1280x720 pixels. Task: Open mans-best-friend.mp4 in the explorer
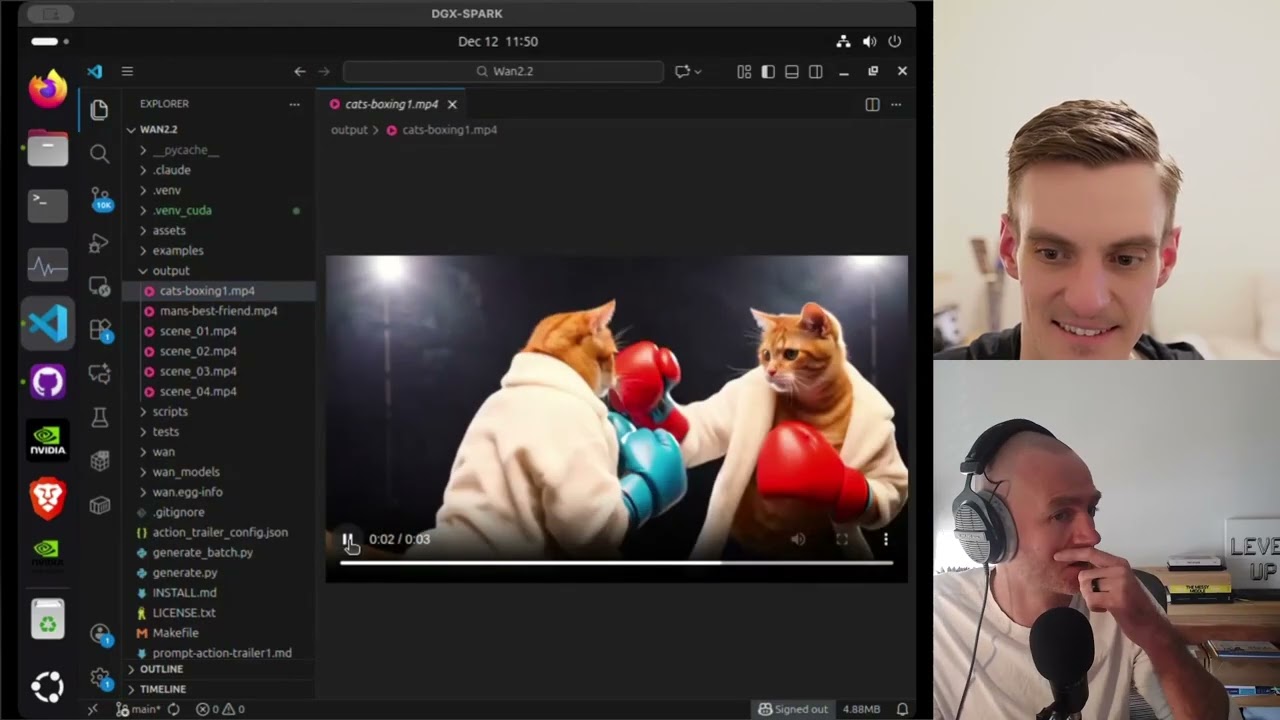tap(218, 311)
